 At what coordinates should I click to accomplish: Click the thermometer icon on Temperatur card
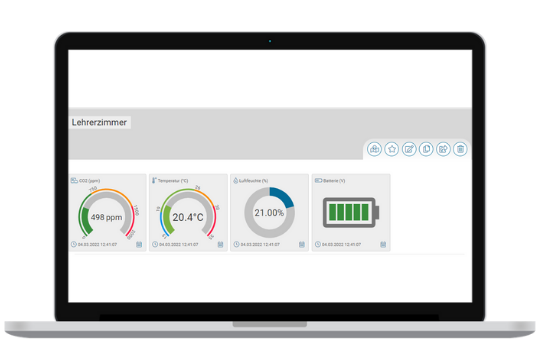click(x=154, y=181)
